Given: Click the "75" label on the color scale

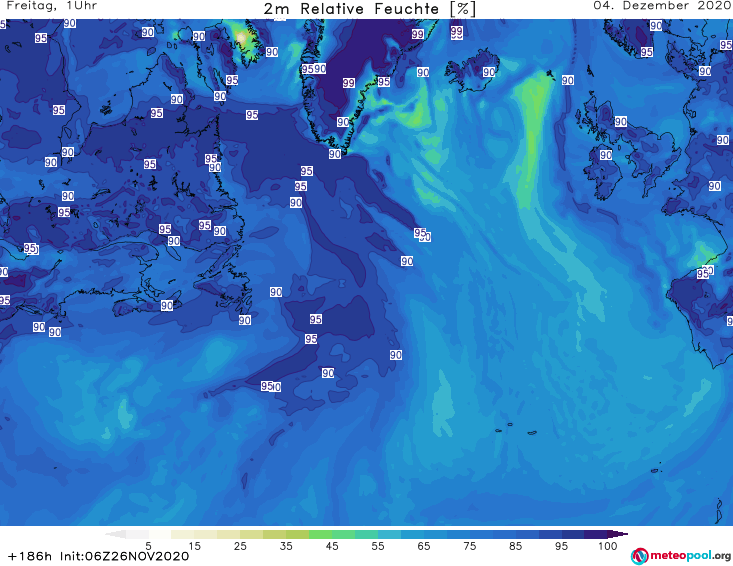Looking at the screenshot, I should pos(470,546).
